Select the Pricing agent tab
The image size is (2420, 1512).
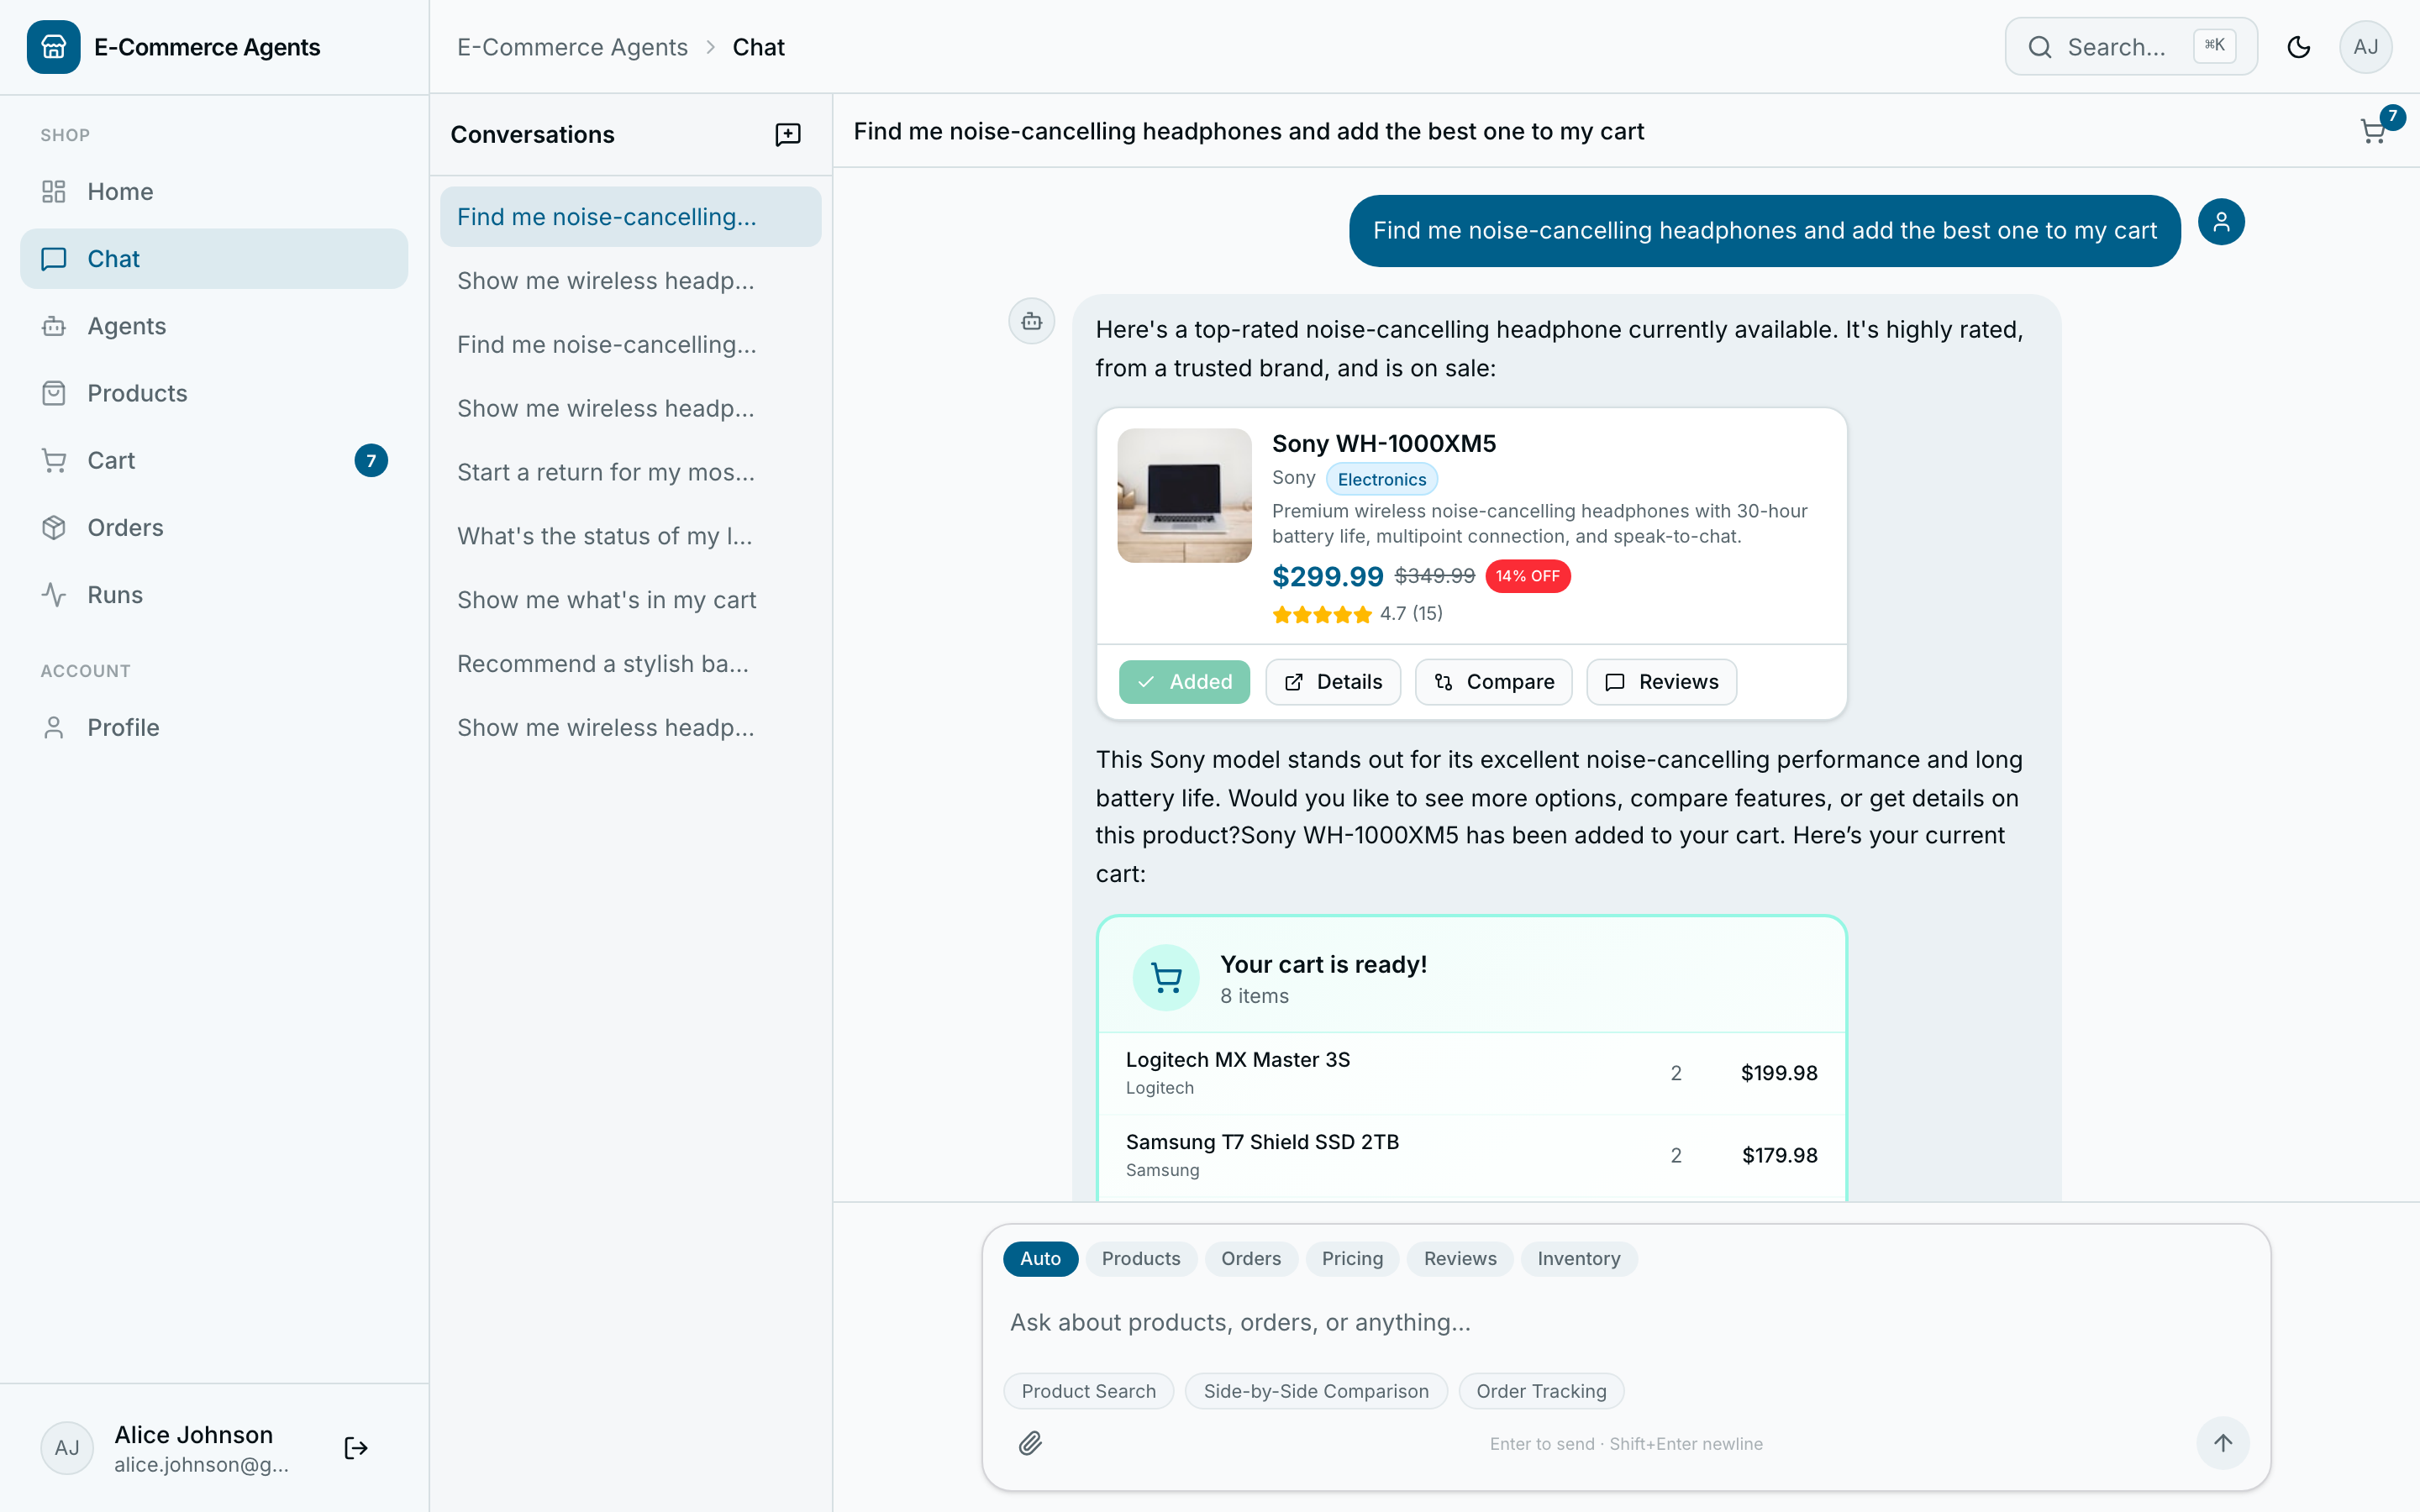[x=1352, y=1258]
